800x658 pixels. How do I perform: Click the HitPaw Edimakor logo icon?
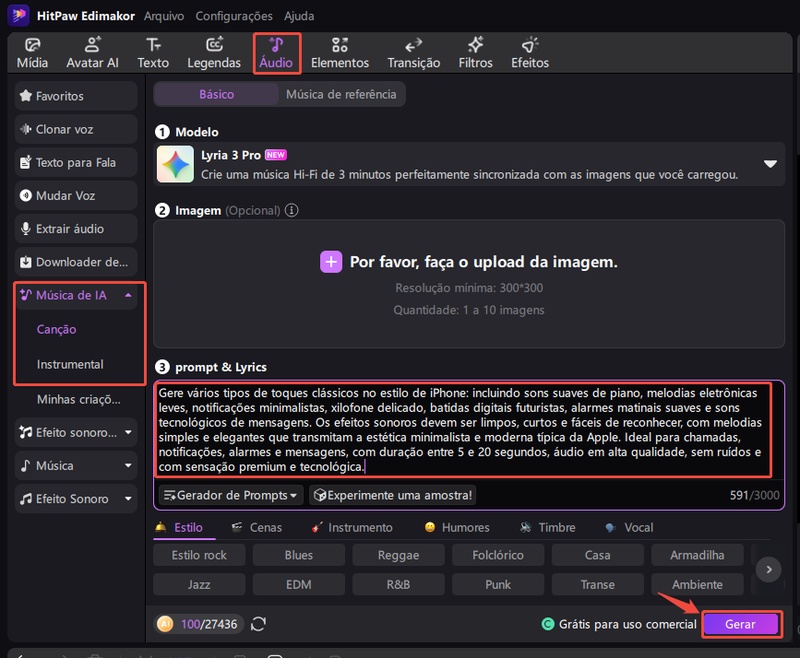[18, 15]
